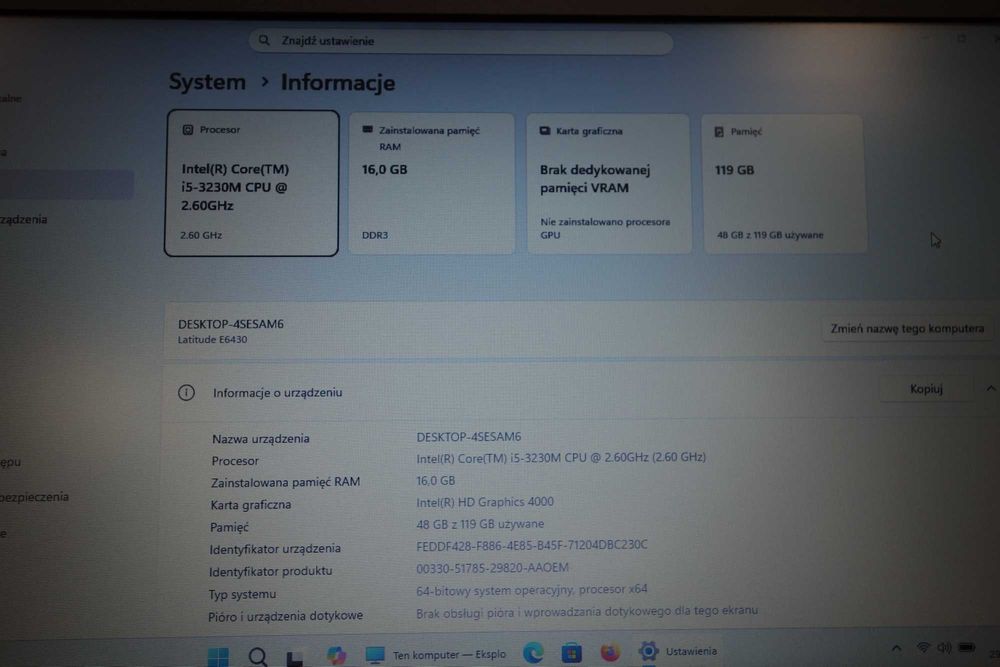Click the Informacje o urządzeniu header
The width and height of the screenshot is (1000, 667).
[277, 393]
